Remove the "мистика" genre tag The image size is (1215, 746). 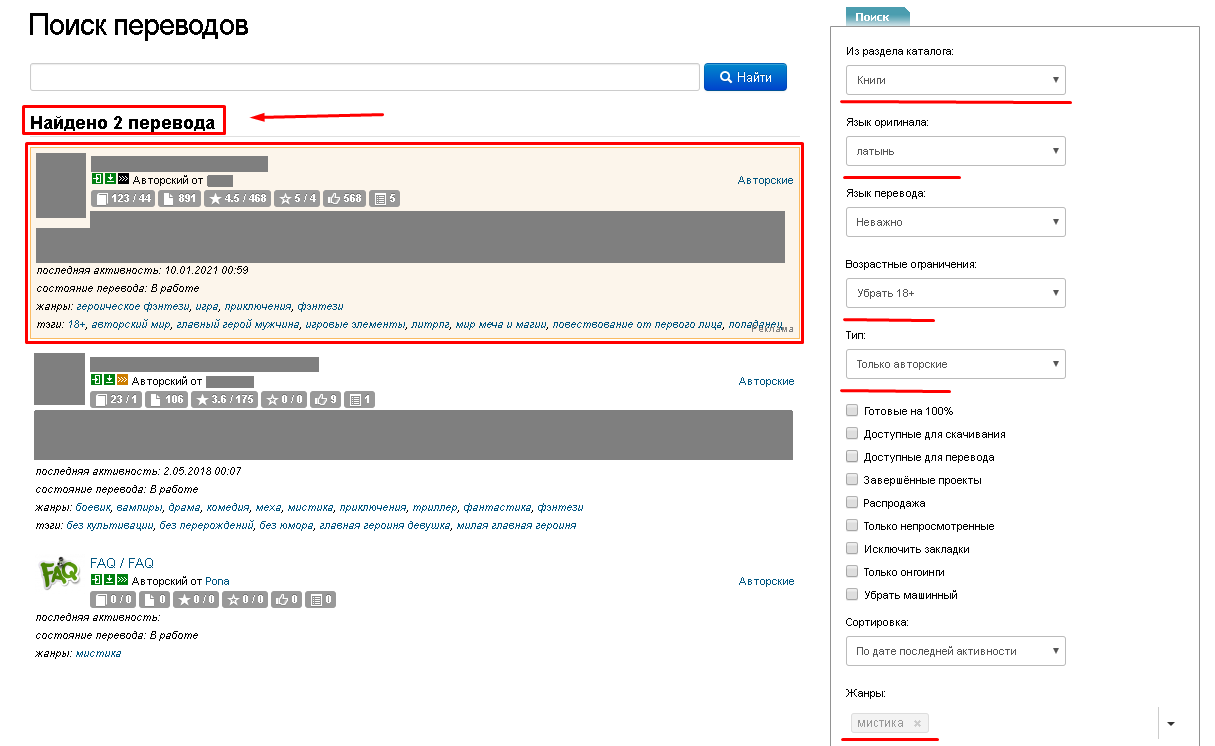tap(917, 723)
